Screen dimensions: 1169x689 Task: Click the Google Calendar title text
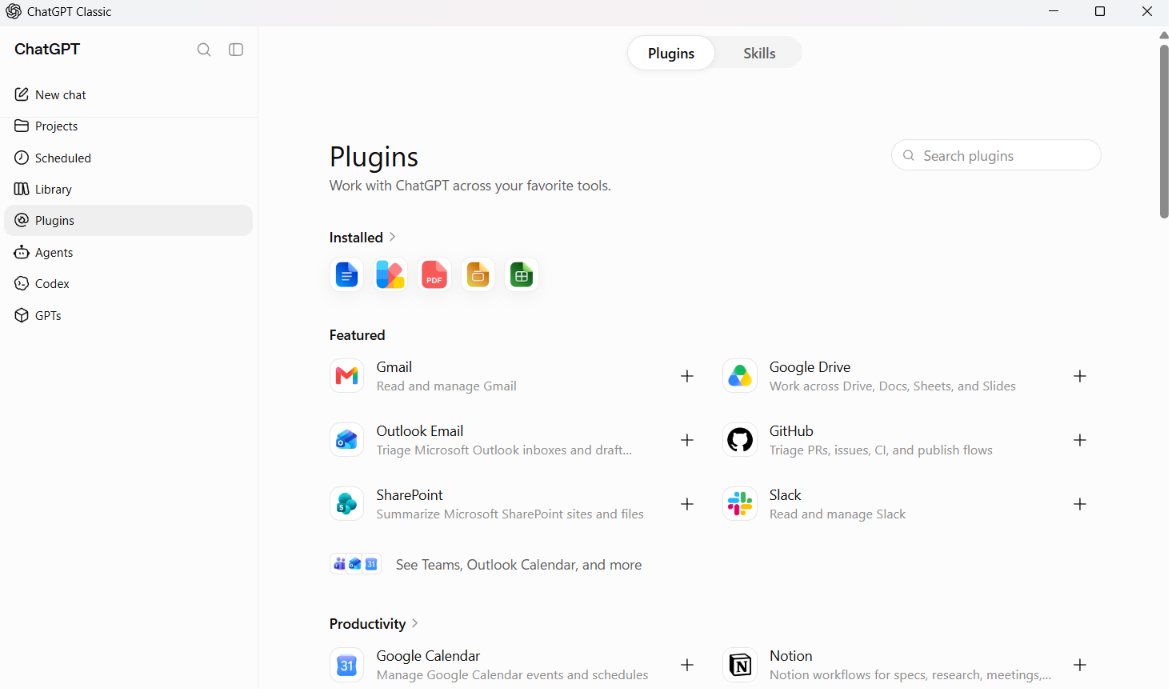[x=428, y=656]
